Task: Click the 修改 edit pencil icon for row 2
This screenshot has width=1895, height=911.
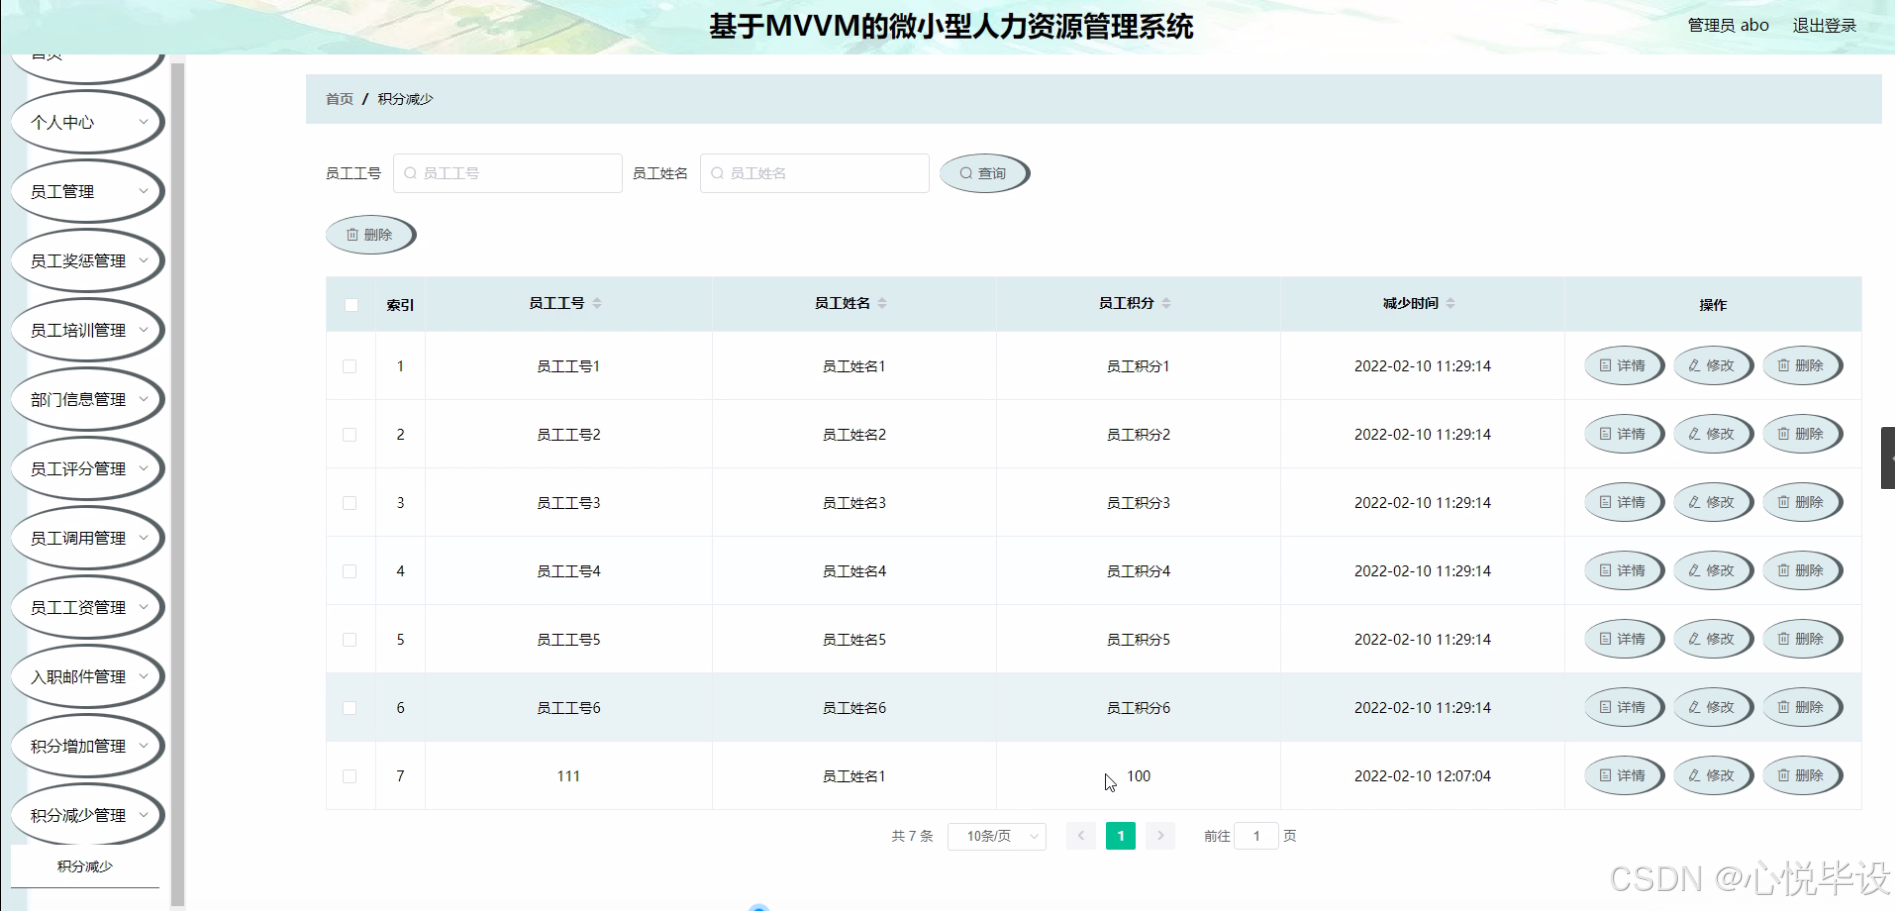Action: pyautogui.click(x=1694, y=434)
